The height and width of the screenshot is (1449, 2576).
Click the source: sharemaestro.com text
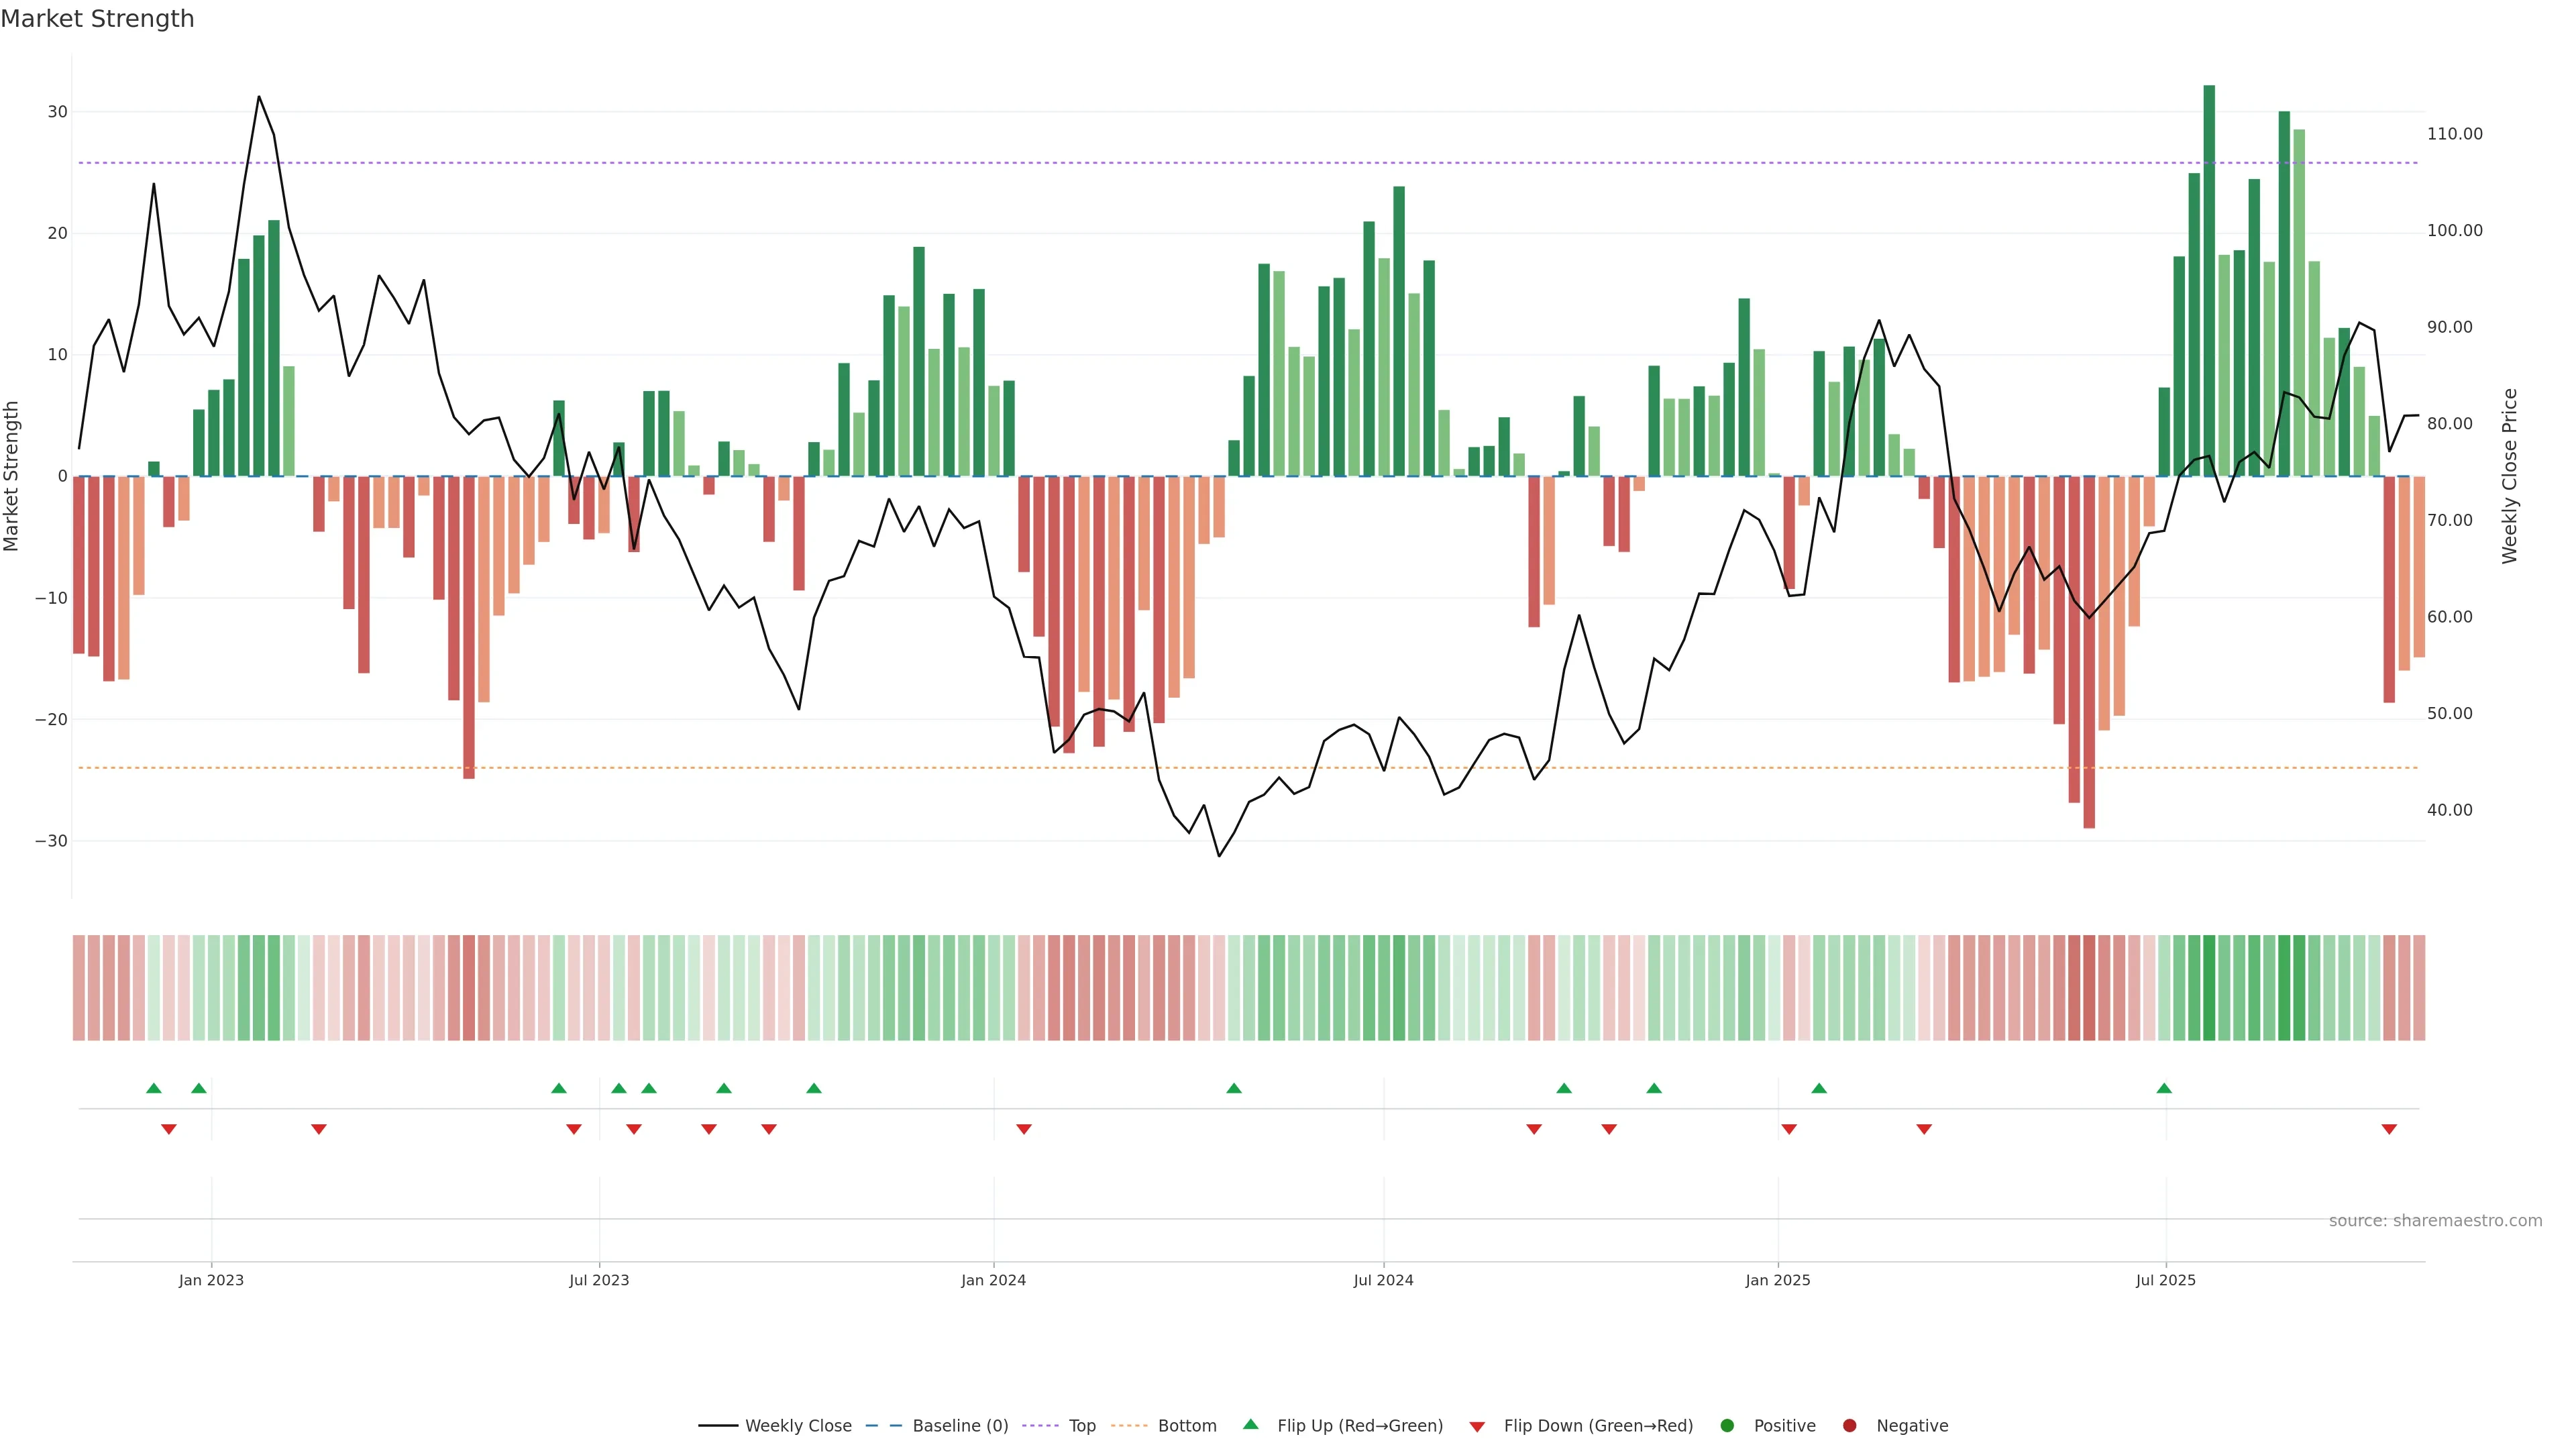point(2435,1221)
